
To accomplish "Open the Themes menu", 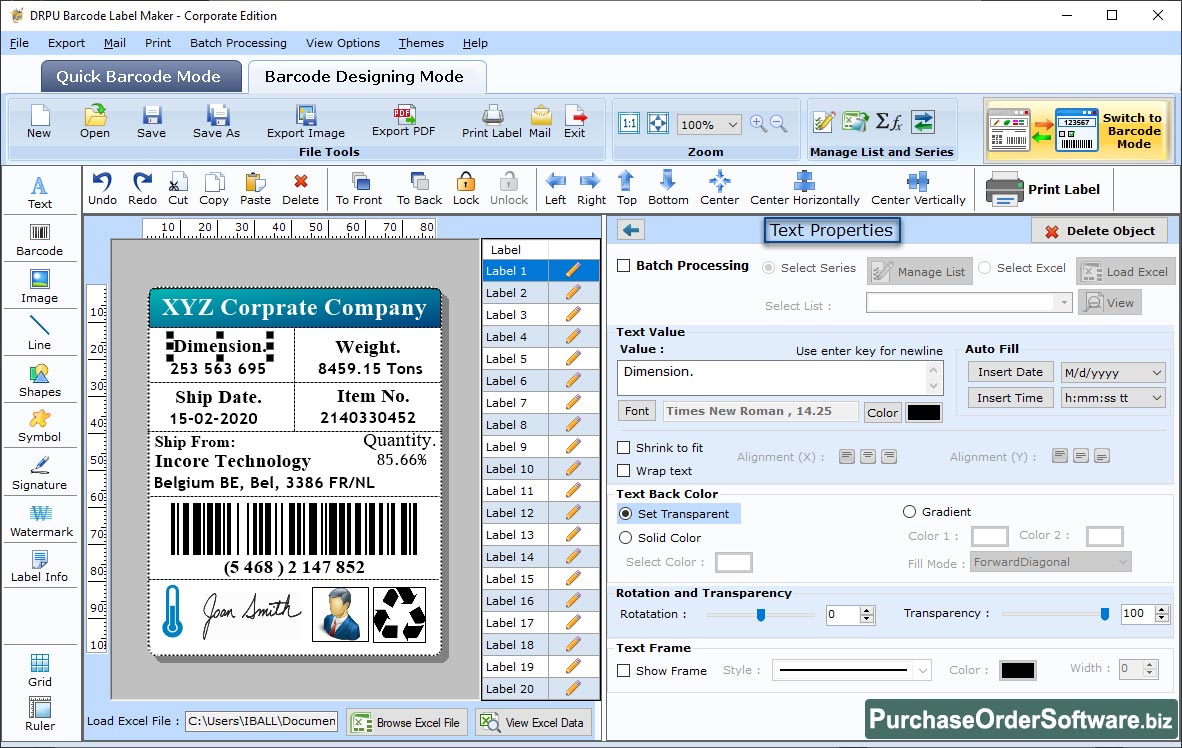I will (421, 43).
